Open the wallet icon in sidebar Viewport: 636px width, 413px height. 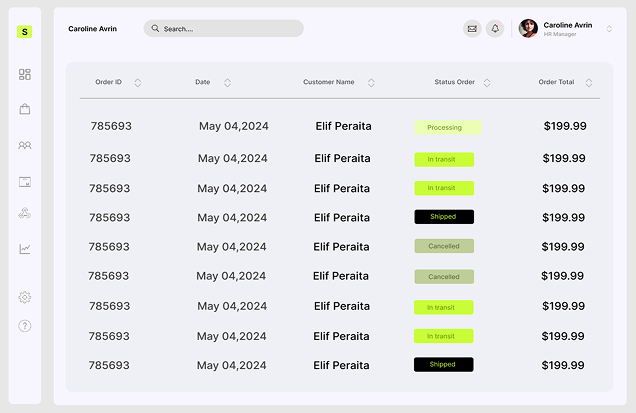point(25,181)
